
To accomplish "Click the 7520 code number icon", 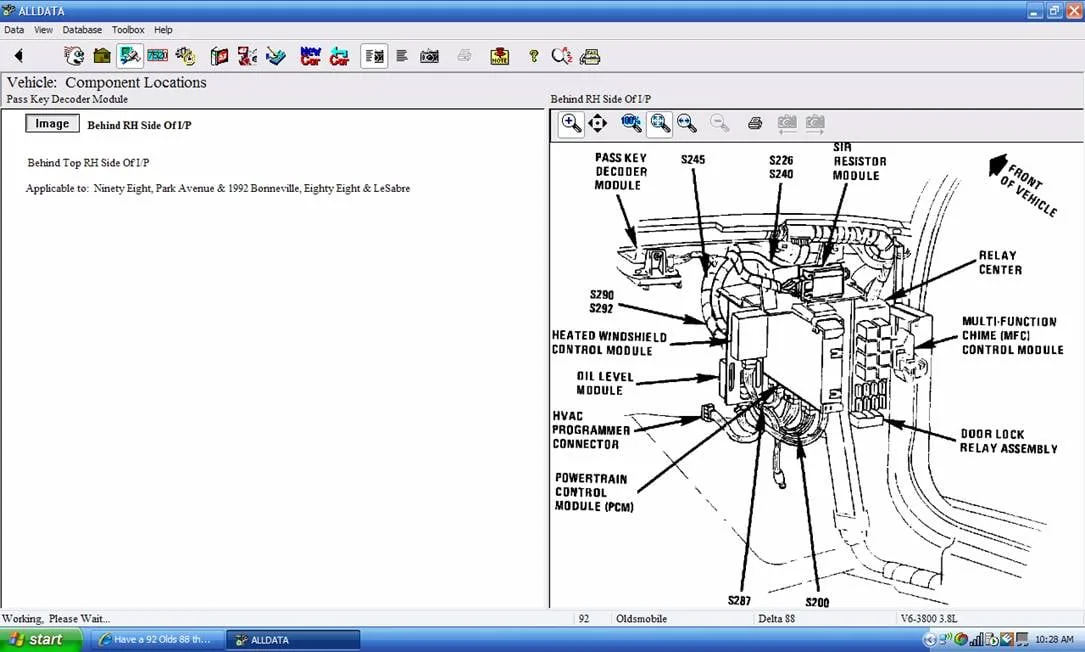I will pyautogui.click(x=158, y=56).
